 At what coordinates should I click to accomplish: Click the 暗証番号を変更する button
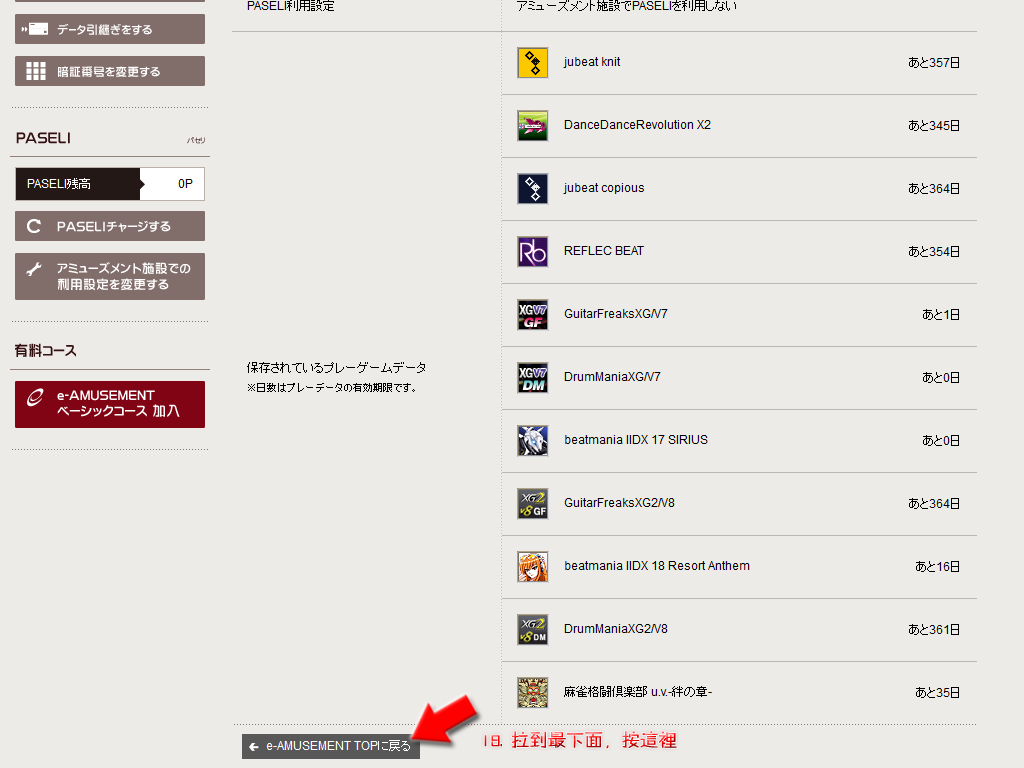click(x=110, y=71)
